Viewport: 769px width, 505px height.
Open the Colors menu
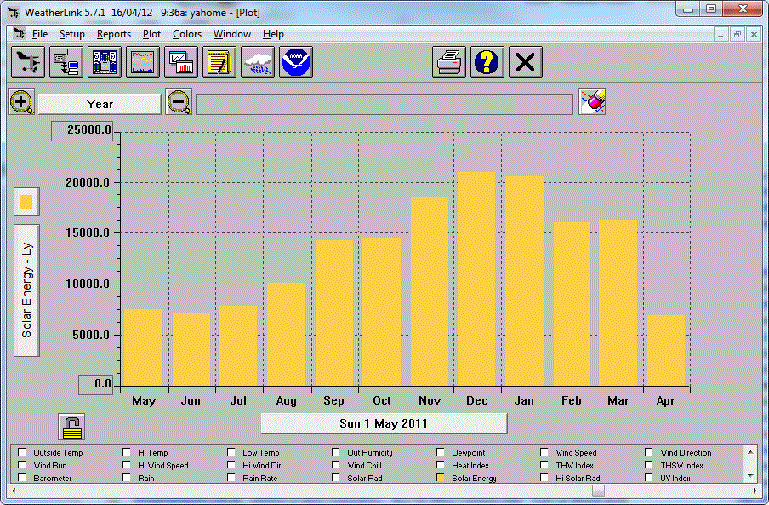click(187, 34)
